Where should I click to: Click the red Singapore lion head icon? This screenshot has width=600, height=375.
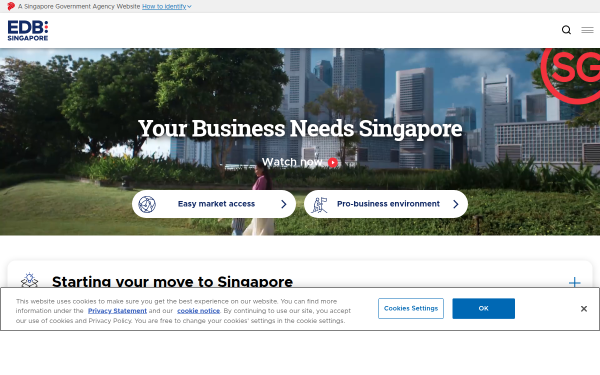[x=11, y=6]
